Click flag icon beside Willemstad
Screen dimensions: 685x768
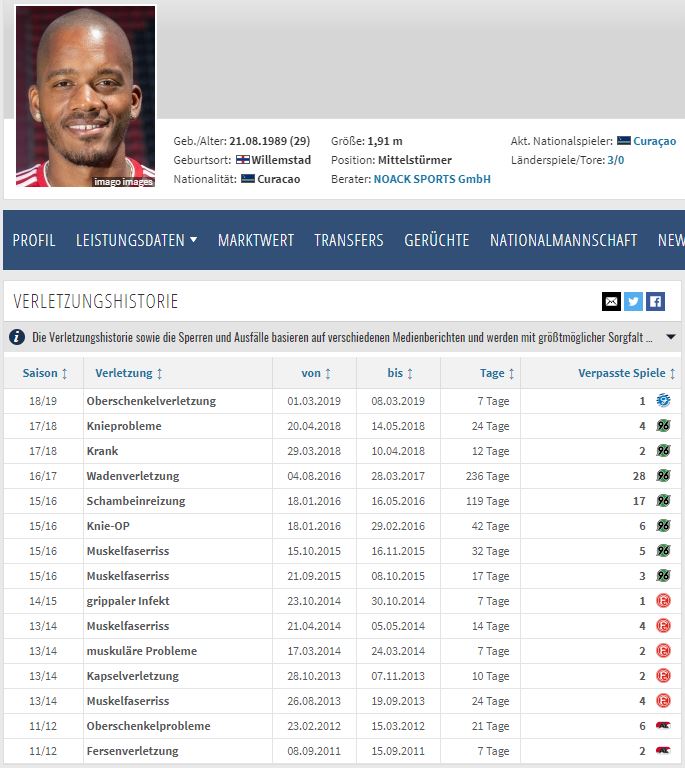pyautogui.click(x=242, y=160)
